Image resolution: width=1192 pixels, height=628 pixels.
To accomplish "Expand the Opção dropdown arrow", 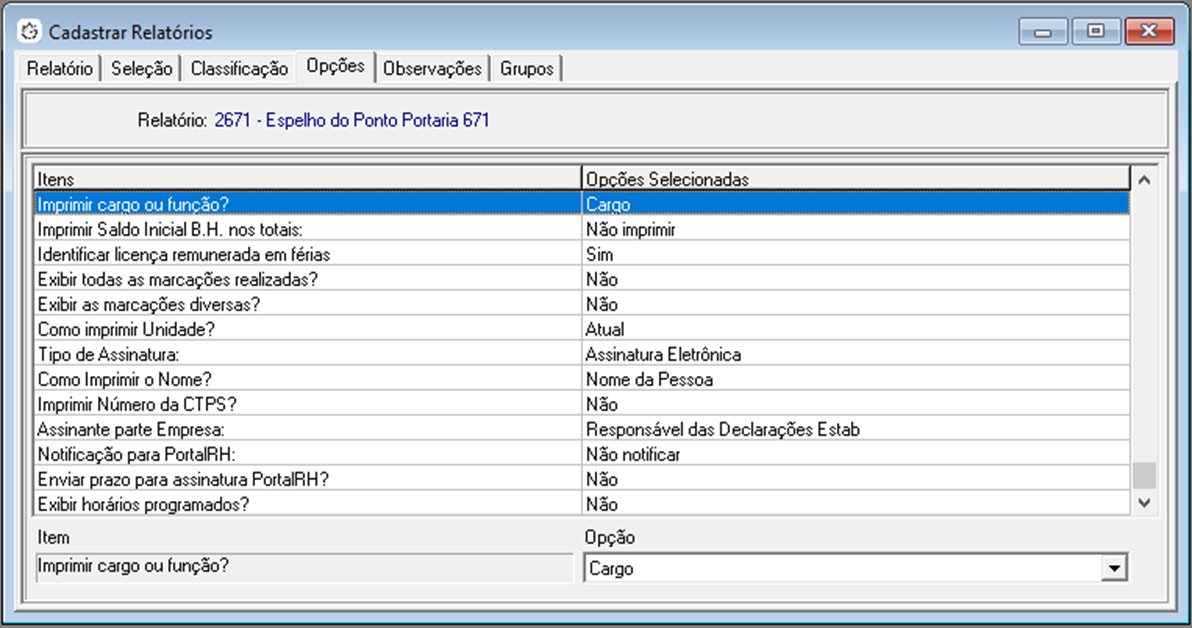I will 1112,568.
